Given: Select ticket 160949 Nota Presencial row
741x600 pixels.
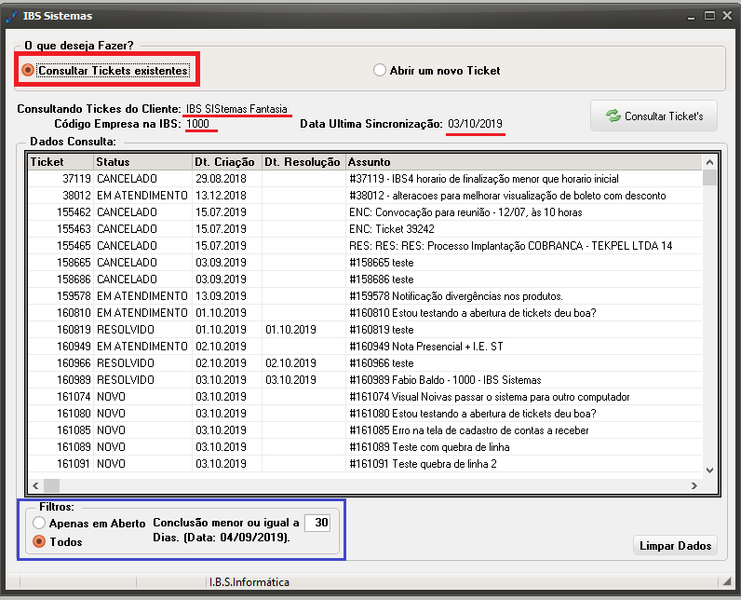Looking at the screenshot, I should click(x=365, y=347).
